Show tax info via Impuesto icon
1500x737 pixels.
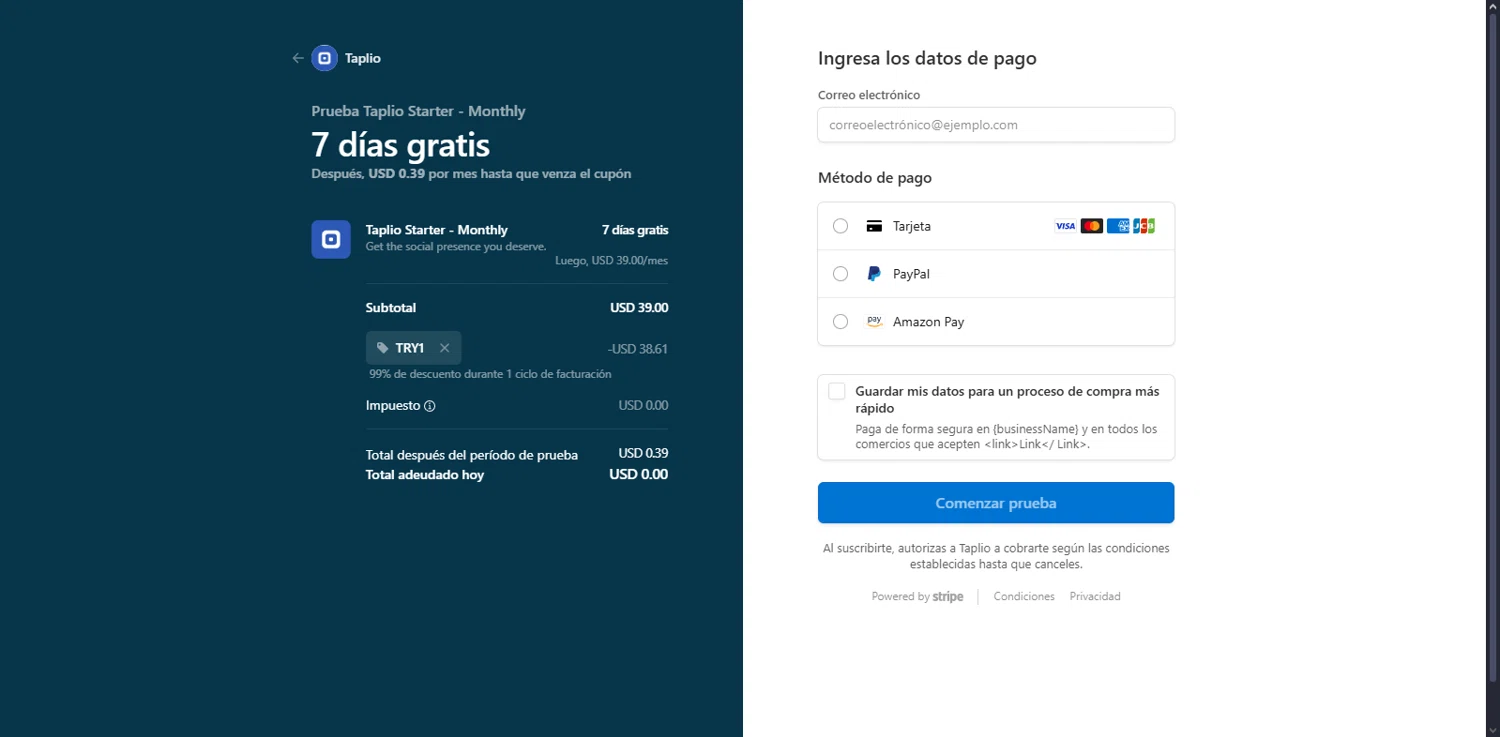430,406
